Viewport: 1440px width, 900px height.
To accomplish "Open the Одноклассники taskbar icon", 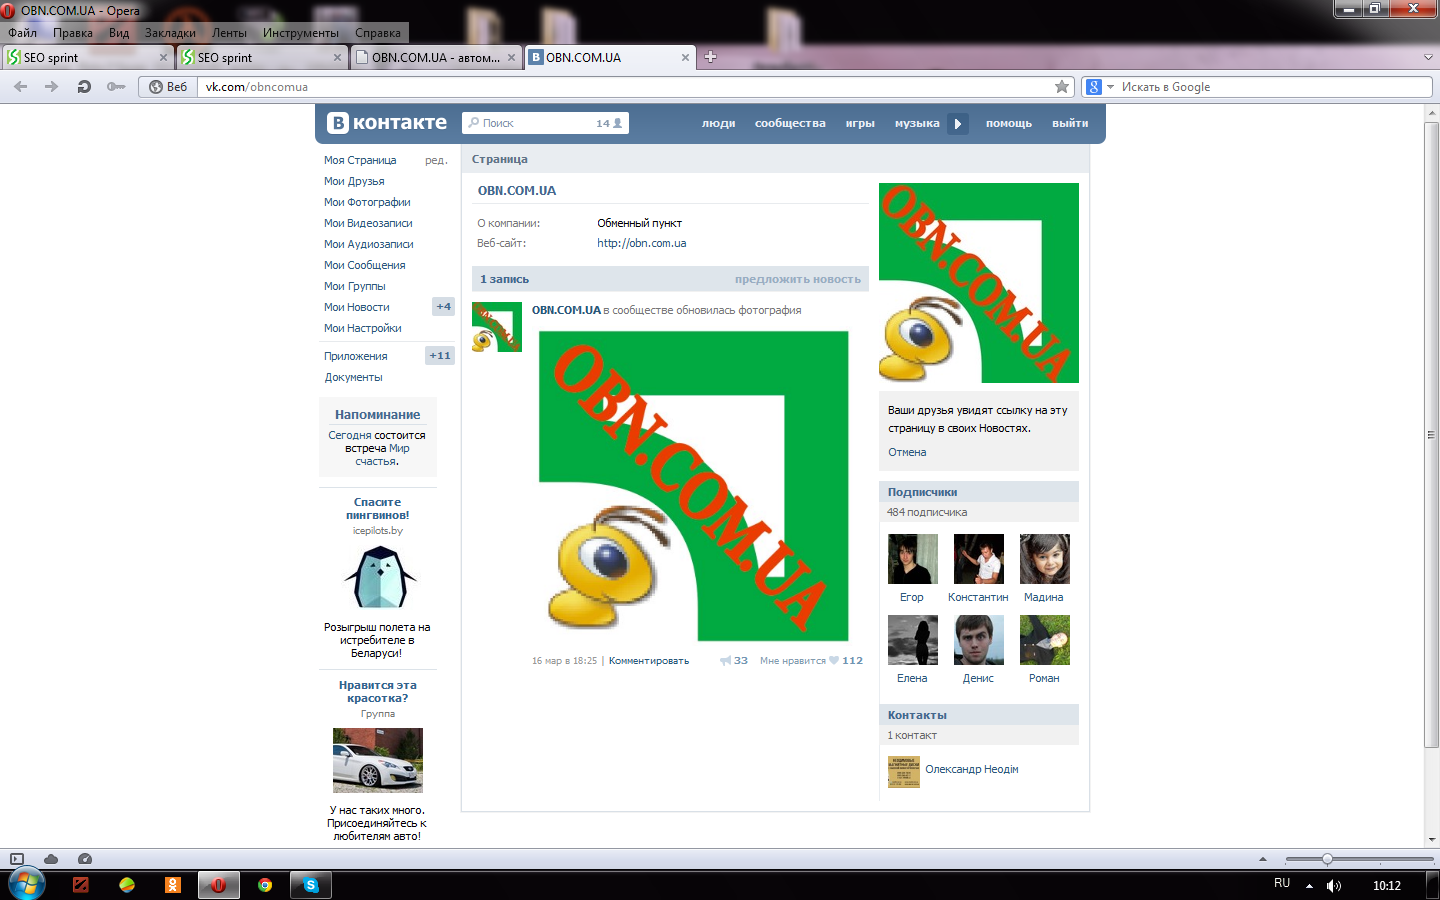I will (x=173, y=885).
